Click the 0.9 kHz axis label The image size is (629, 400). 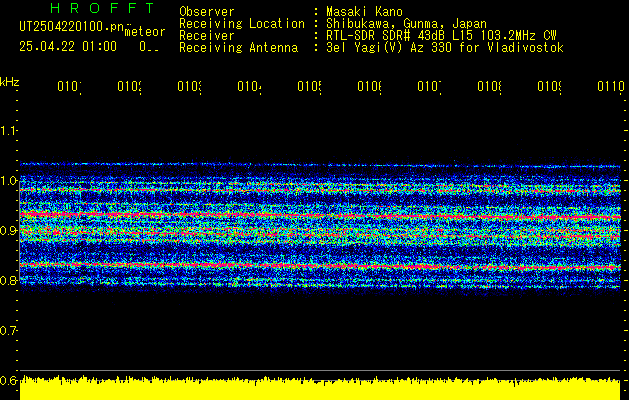pyautogui.click(x=8, y=231)
